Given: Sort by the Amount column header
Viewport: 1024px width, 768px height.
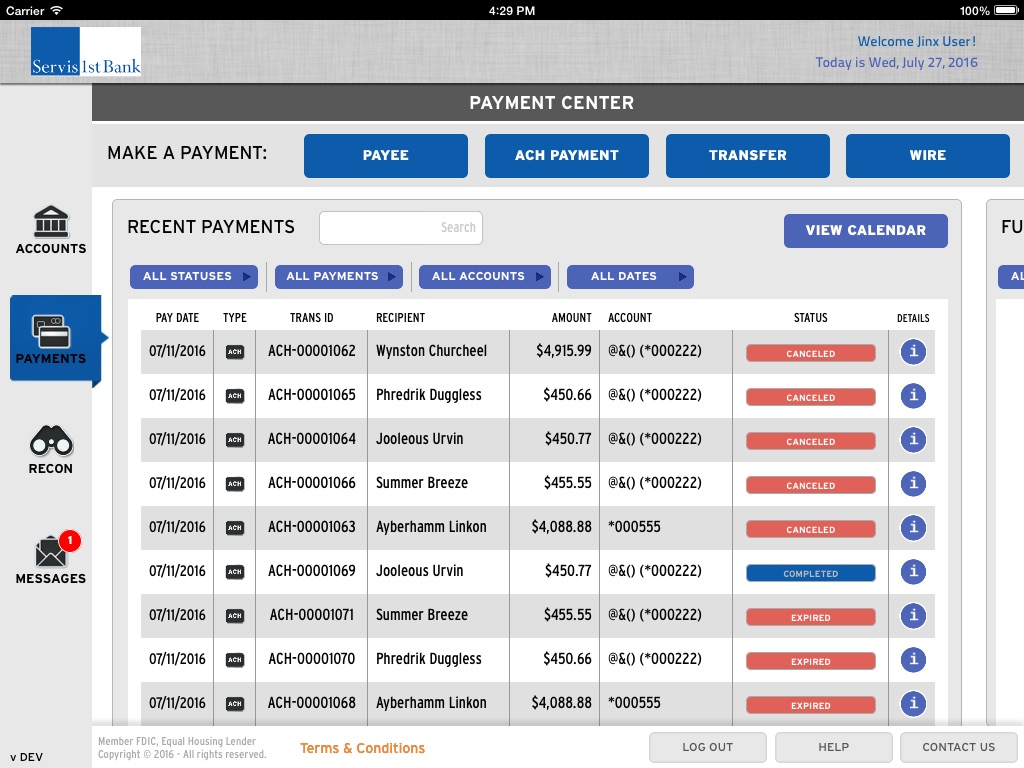Looking at the screenshot, I should pos(571,318).
